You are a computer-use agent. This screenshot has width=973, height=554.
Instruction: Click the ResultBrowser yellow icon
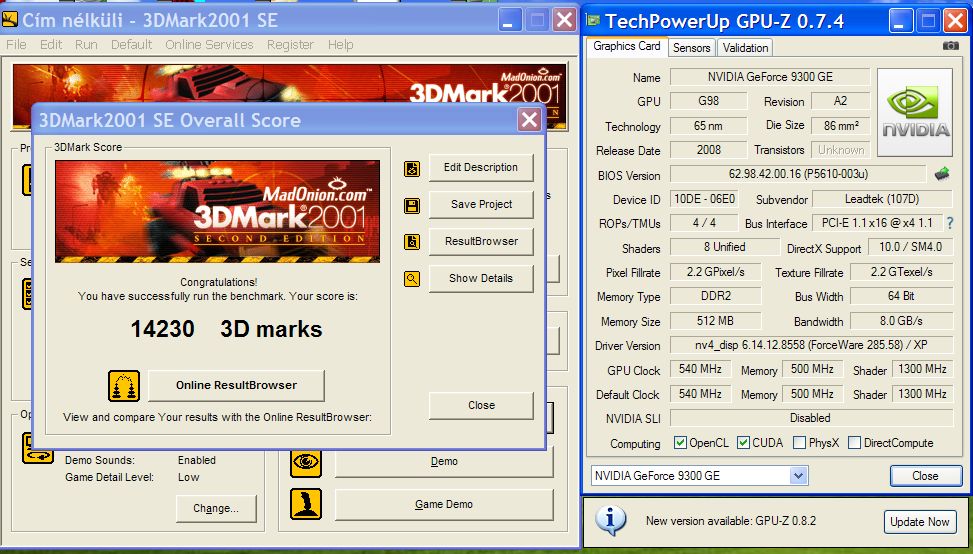[x=412, y=241]
